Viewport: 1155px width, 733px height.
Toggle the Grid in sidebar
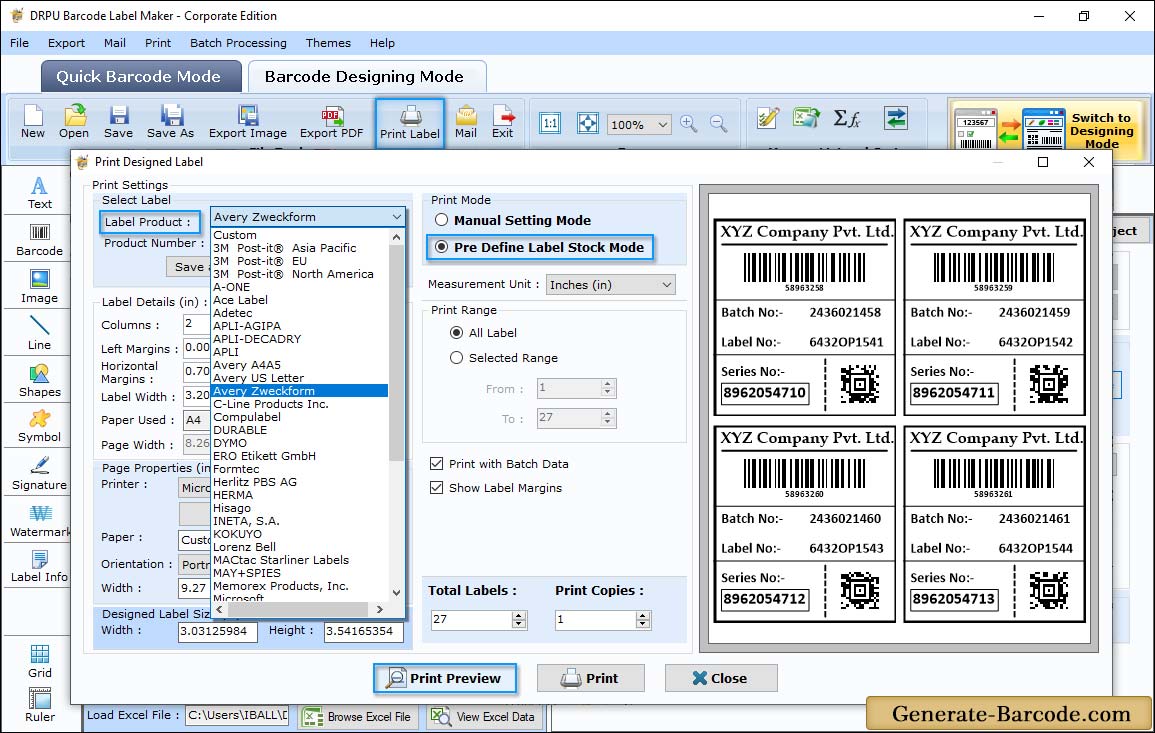(39, 661)
